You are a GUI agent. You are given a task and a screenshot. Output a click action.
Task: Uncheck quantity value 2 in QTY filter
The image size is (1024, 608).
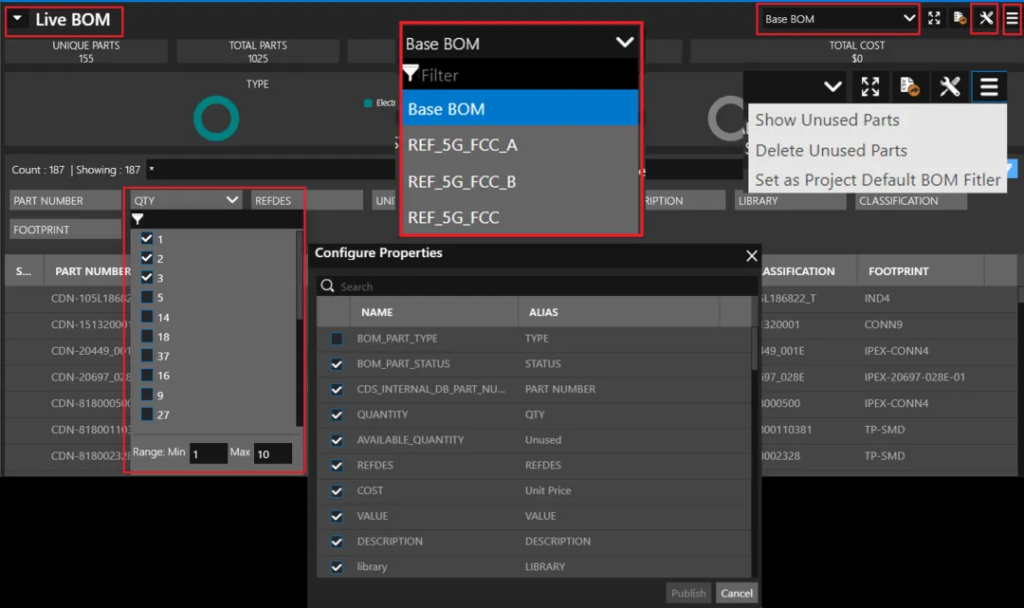147,258
